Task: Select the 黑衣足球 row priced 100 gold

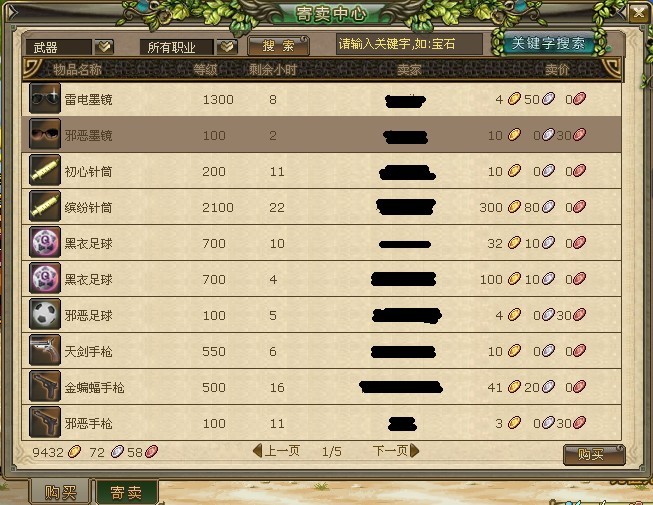Action: click(x=322, y=279)
